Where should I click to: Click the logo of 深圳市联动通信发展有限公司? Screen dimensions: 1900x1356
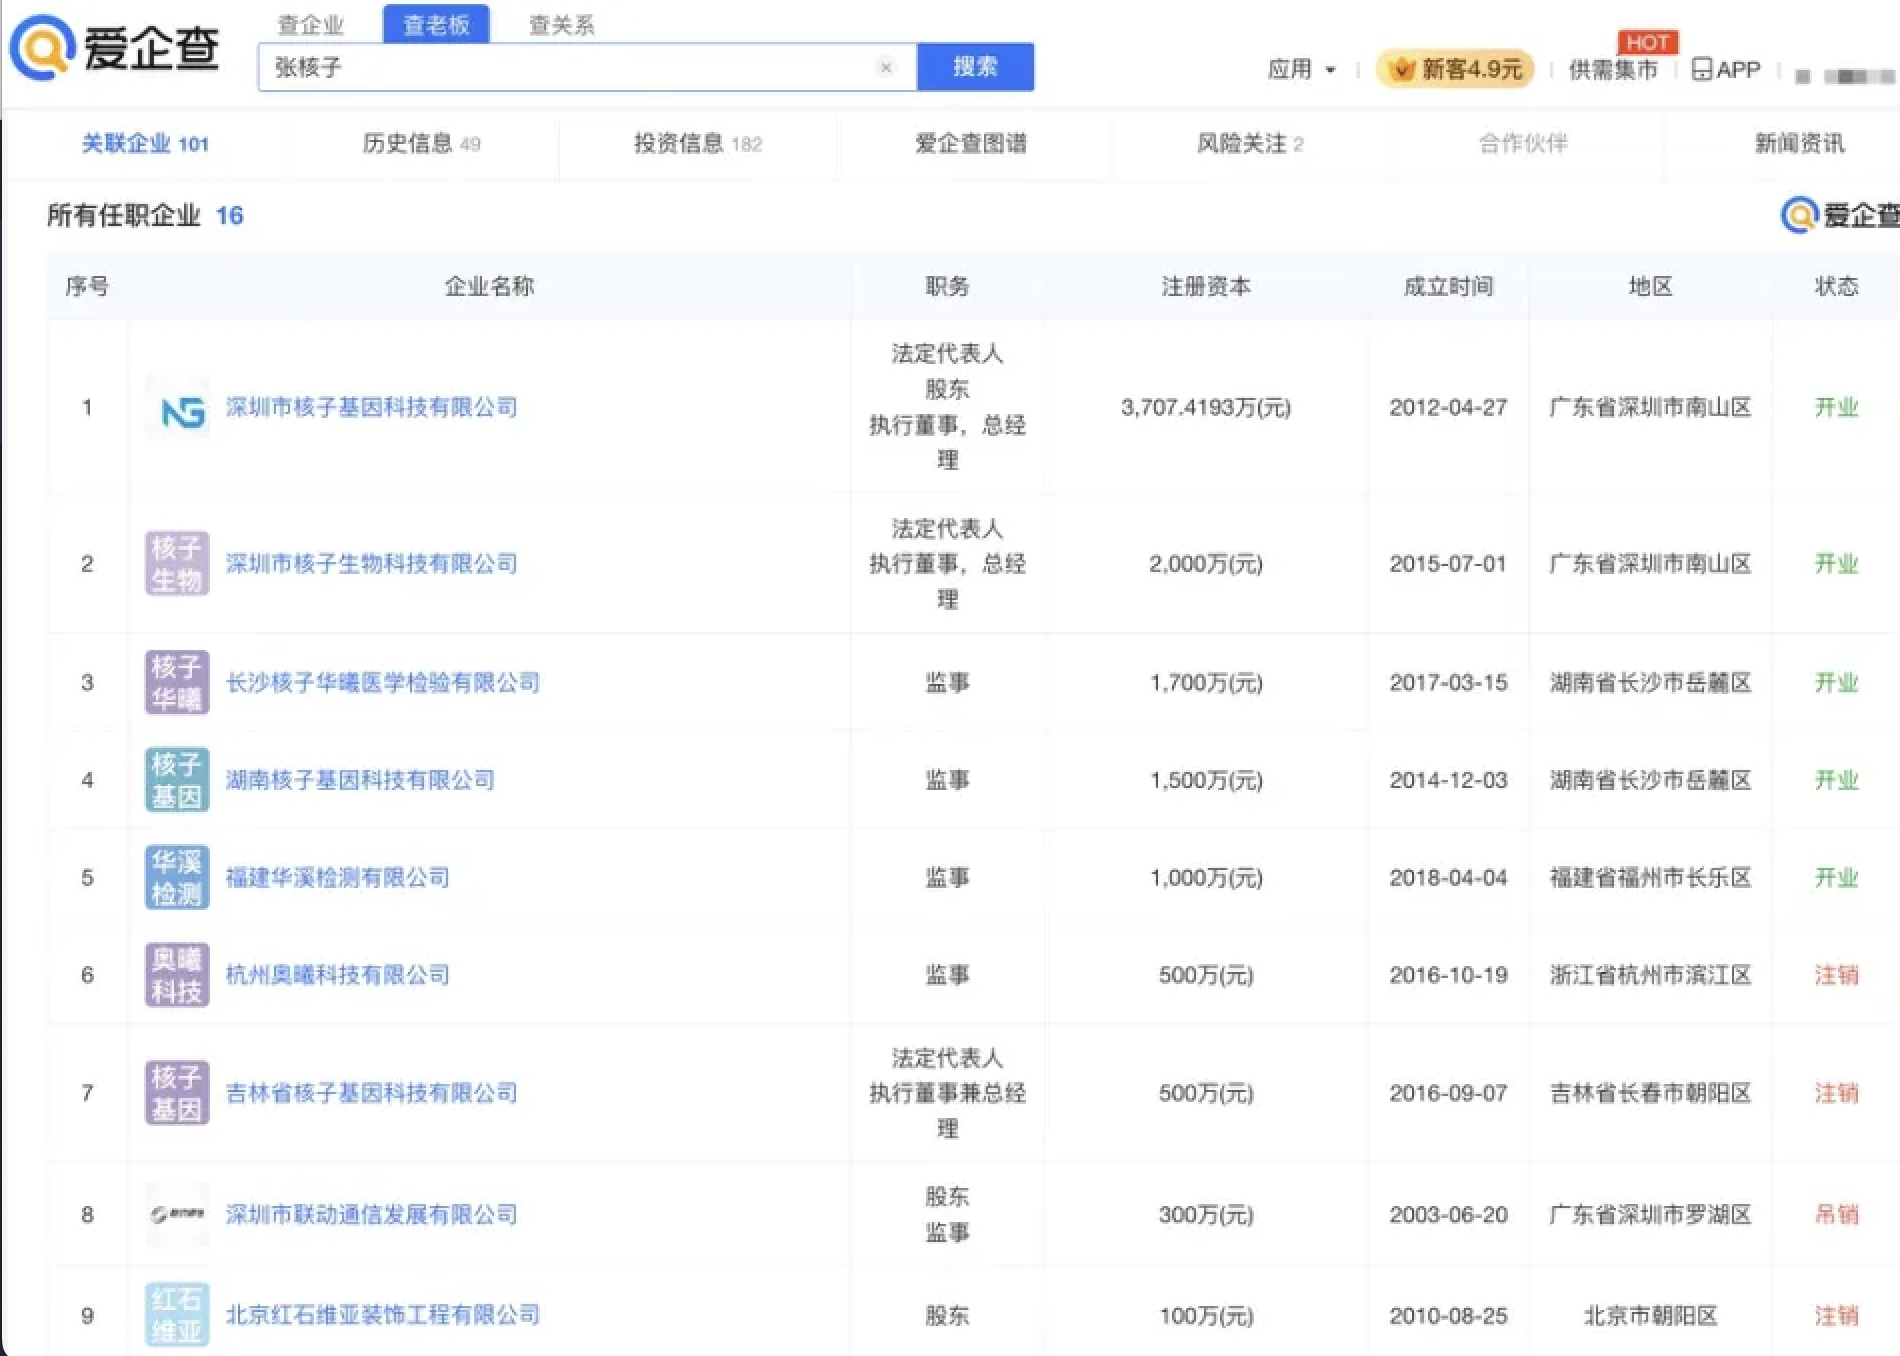[178, 1215]
